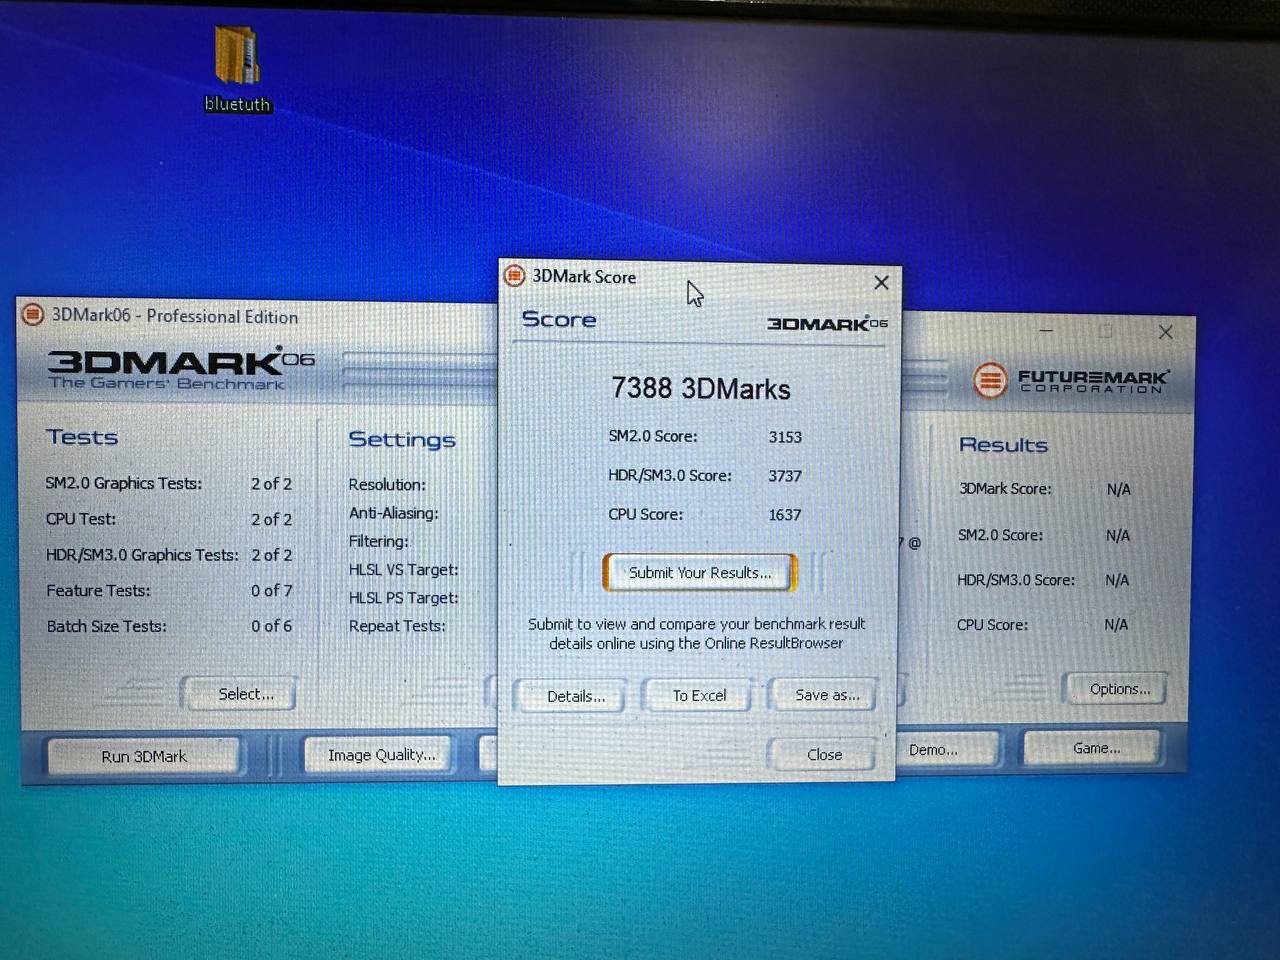This screenshot has height=960, width=1280.
Task: Click CPU Test label in Tests
Action: 81,519
